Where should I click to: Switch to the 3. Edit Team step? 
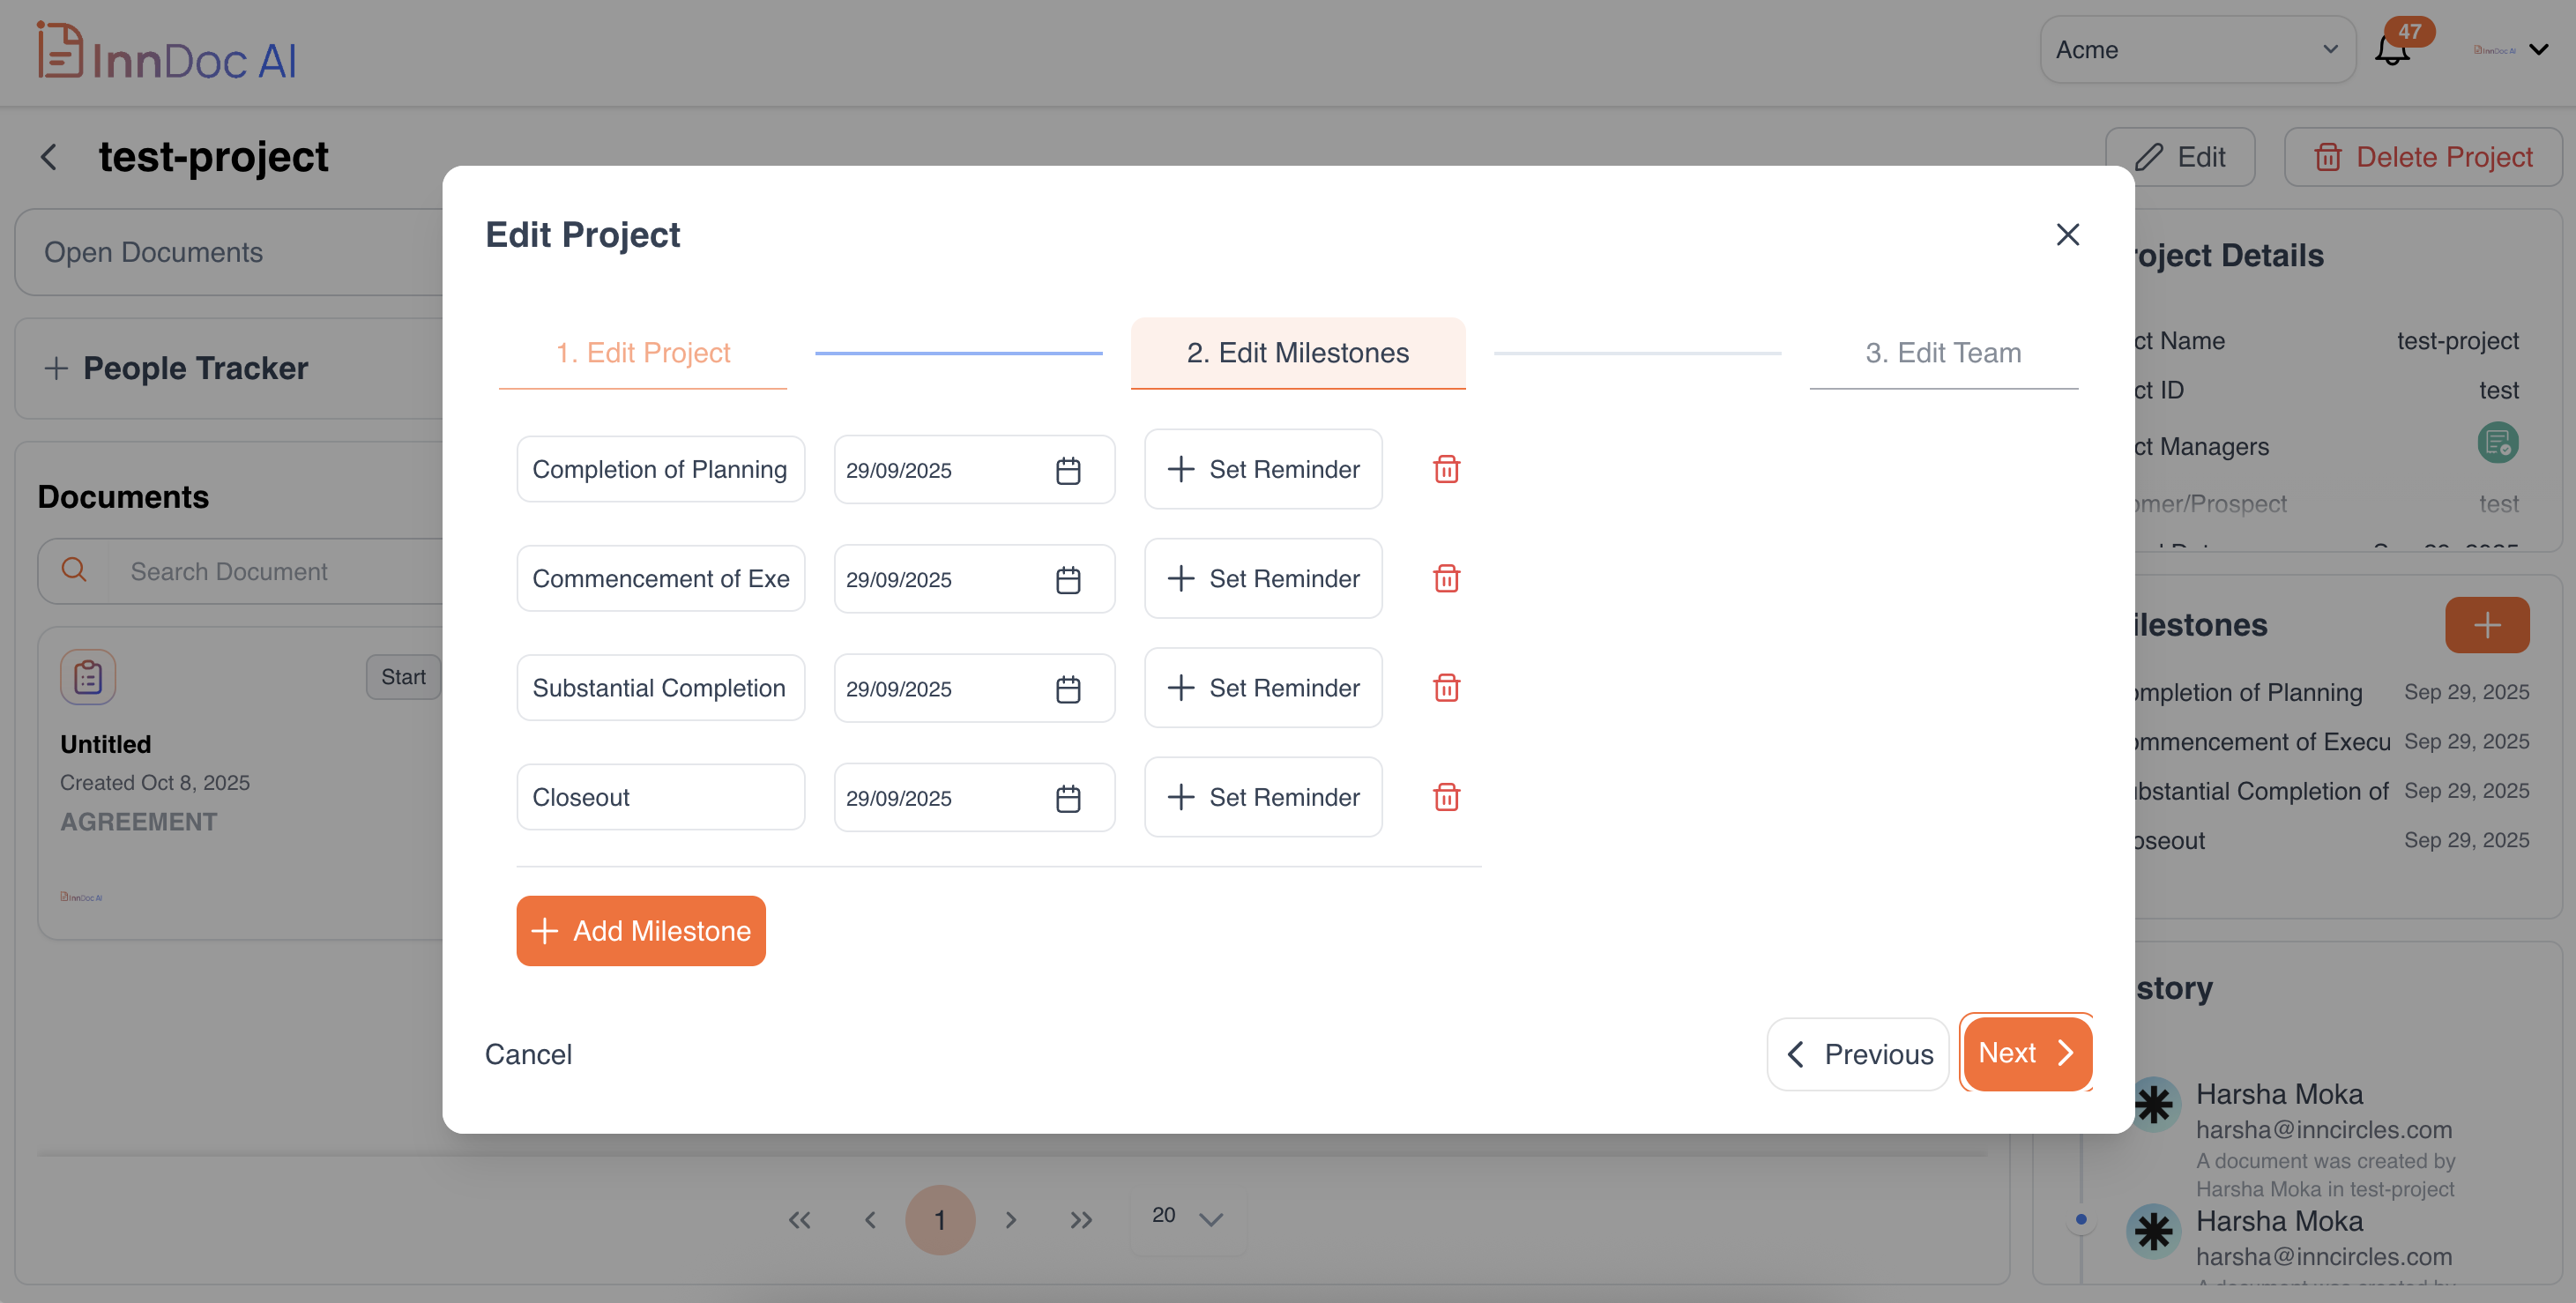[x=1942, y=353]
